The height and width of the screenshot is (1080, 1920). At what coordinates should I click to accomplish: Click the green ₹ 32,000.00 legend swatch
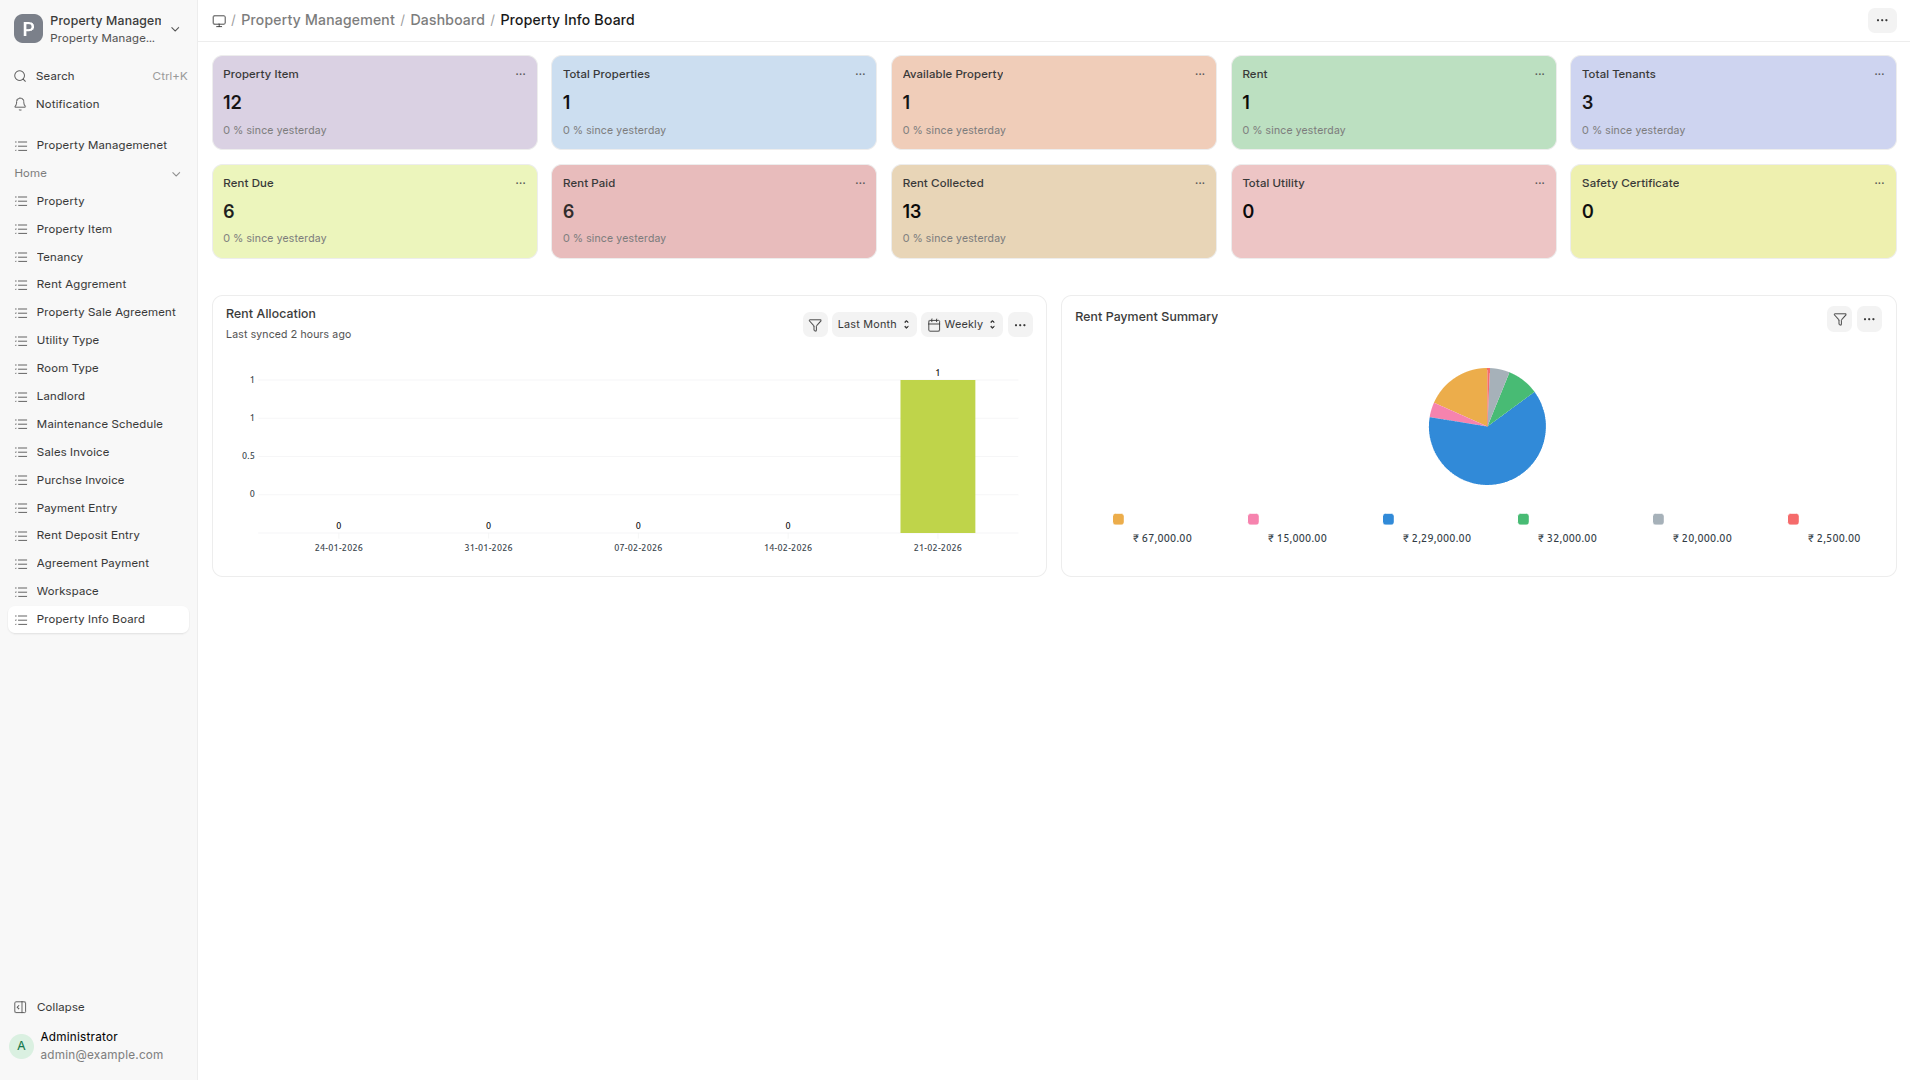point(1523,519)
